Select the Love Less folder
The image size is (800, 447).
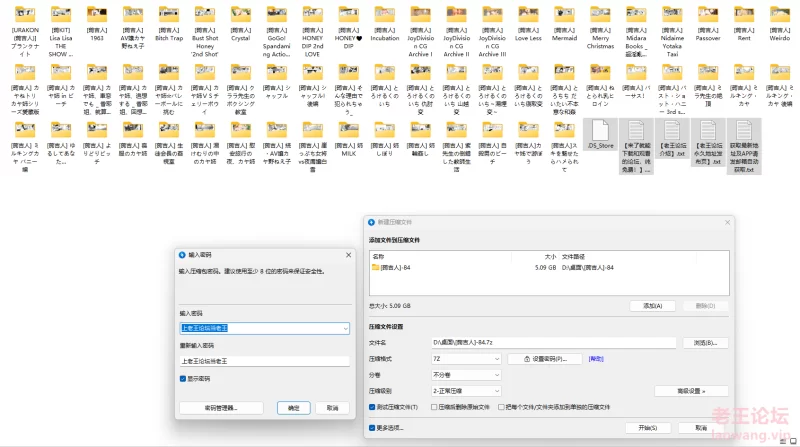click(529, 24)
